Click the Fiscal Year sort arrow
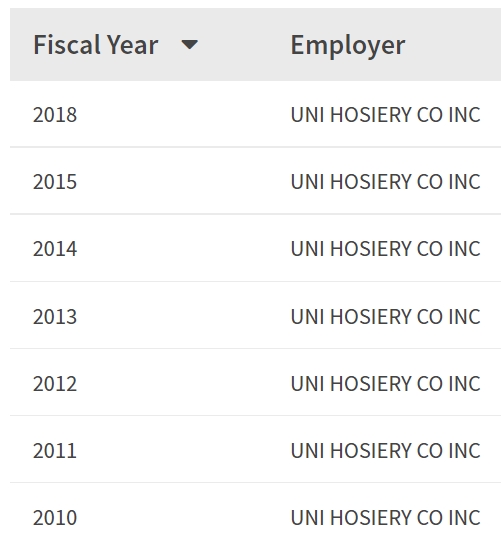Screen dimensions: 501x556 [x=189, y=45]
